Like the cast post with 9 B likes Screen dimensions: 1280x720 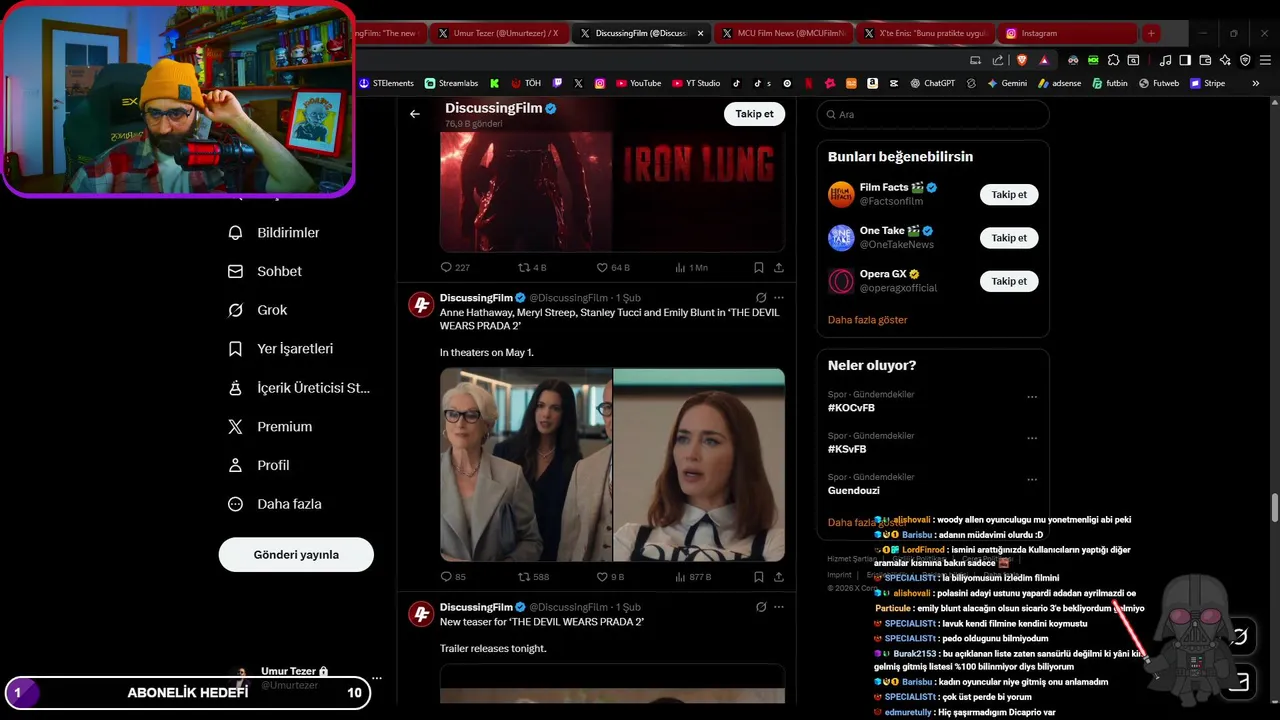610,577
